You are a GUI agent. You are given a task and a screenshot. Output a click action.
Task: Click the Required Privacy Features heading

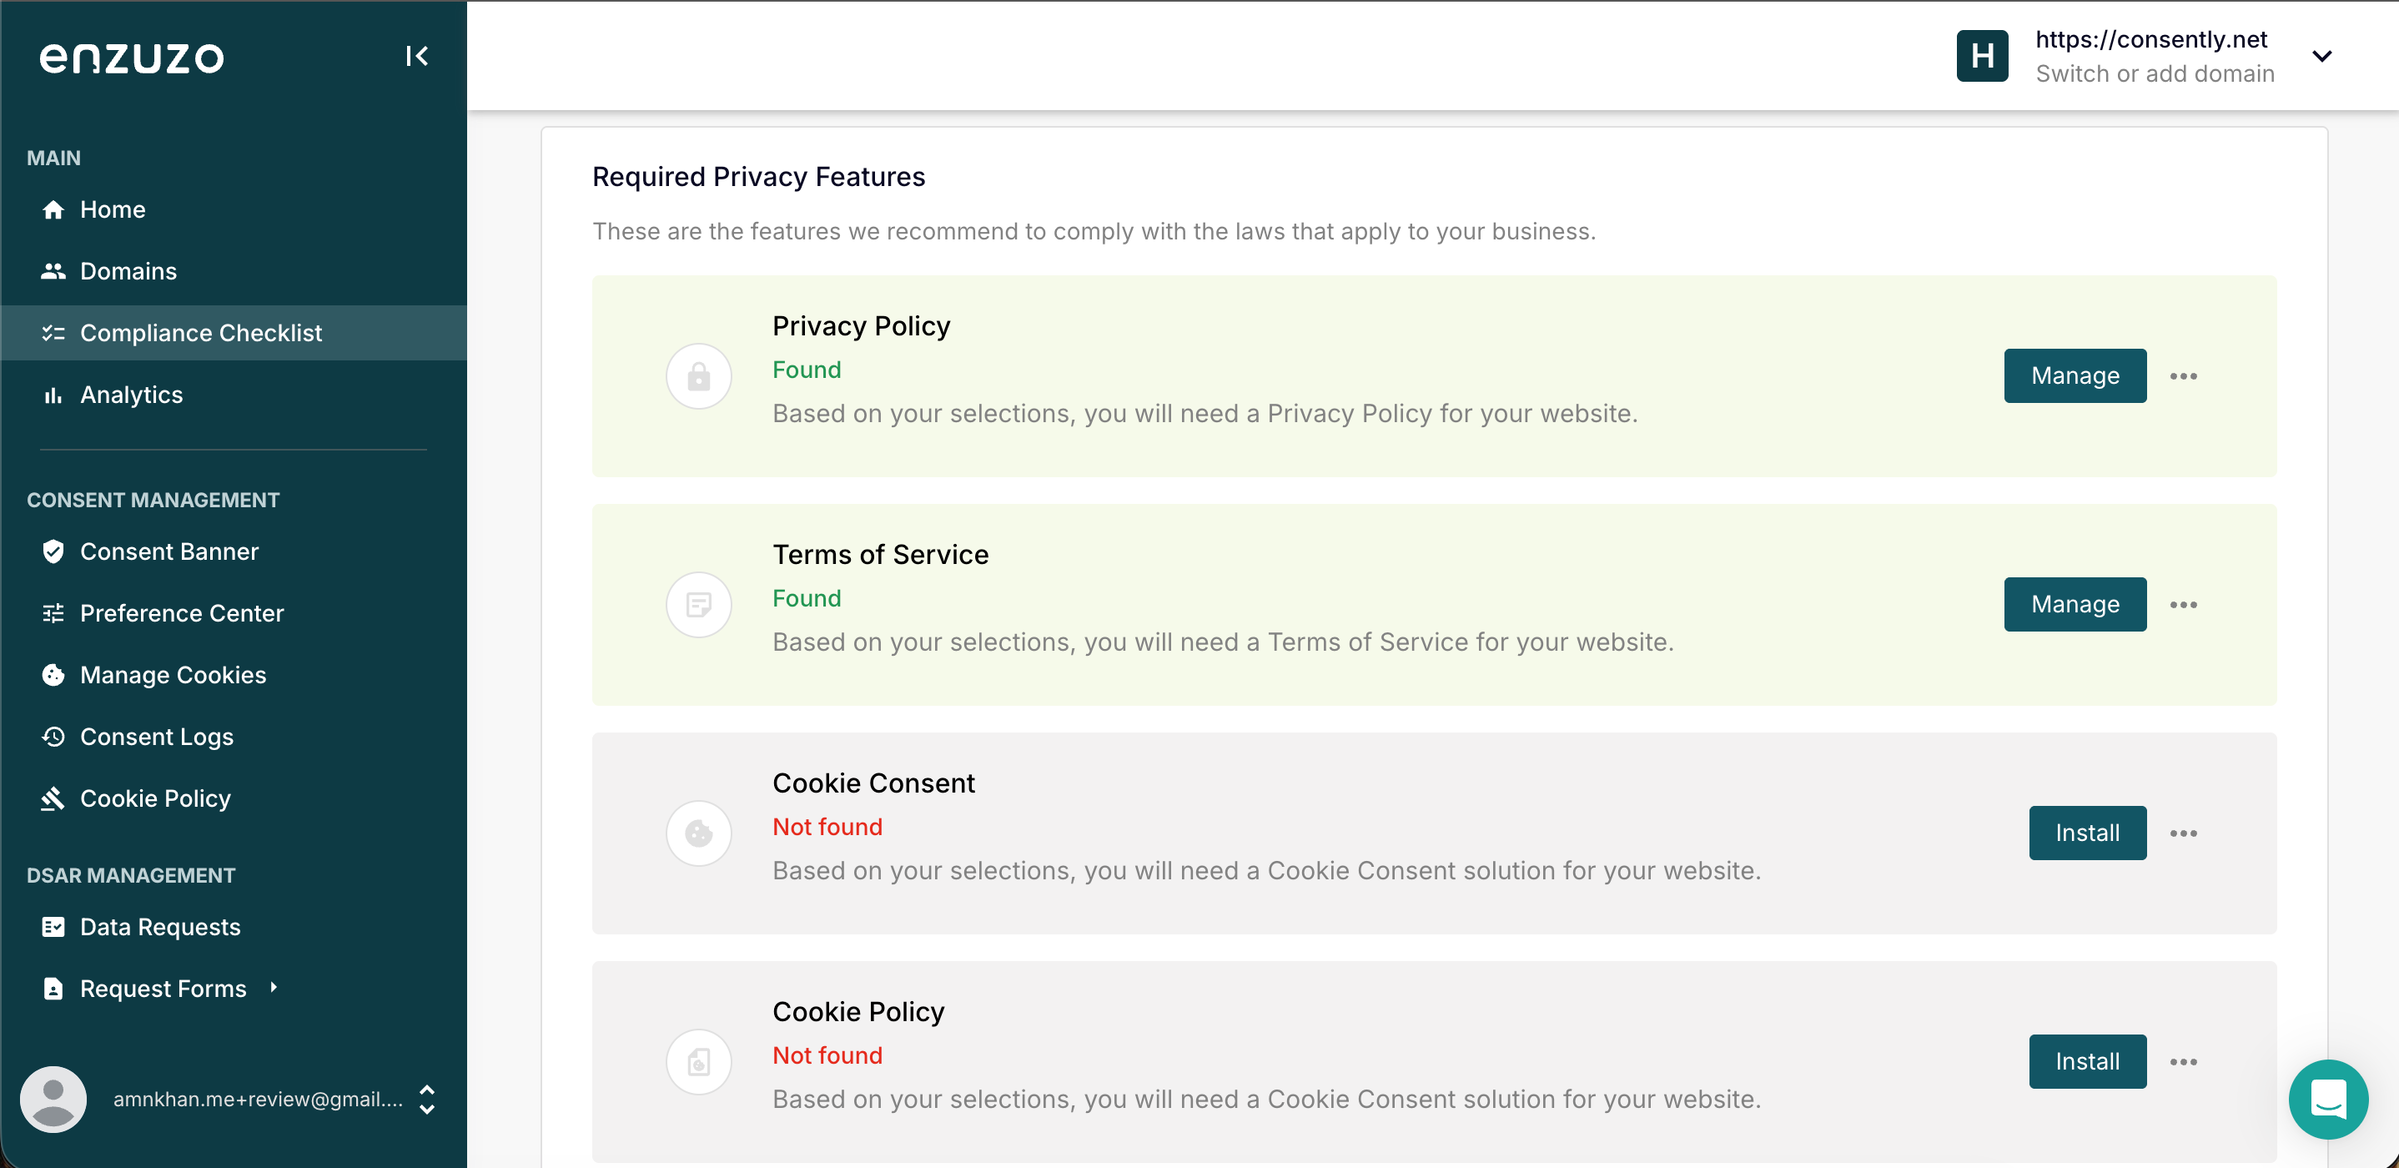coord(759,177)
